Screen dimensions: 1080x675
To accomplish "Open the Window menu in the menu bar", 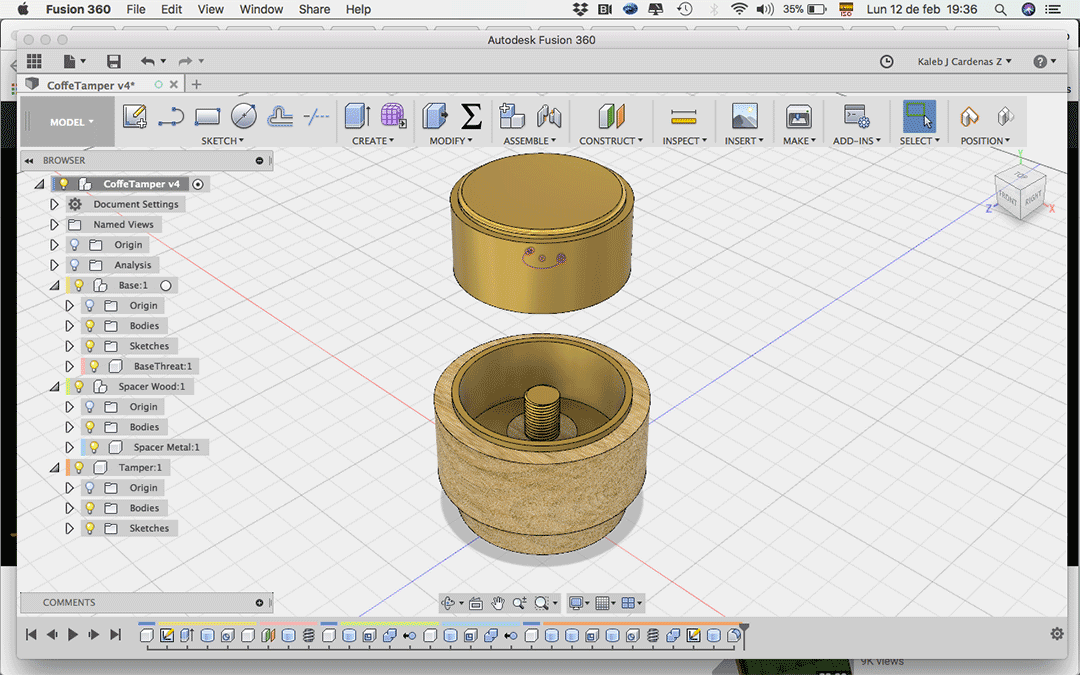I will coord(261,9).
